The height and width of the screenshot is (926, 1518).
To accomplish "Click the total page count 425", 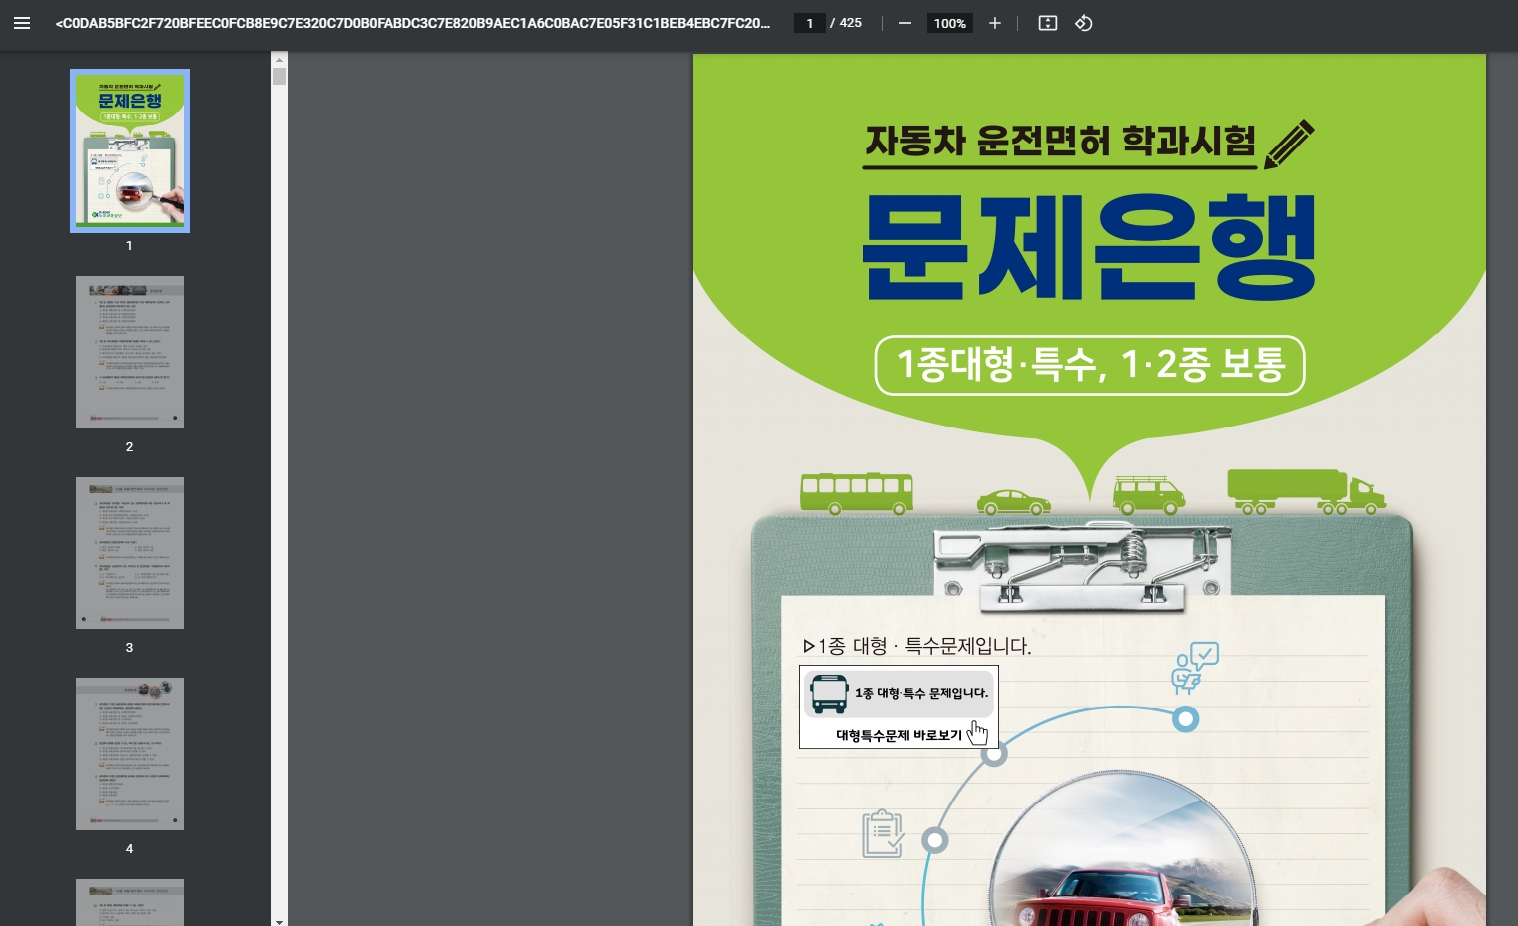I will 851,23.
